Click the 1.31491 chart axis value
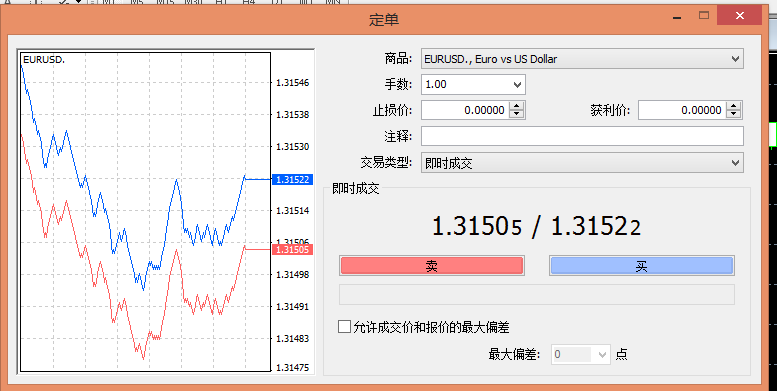777x391 pixels. 292,307
